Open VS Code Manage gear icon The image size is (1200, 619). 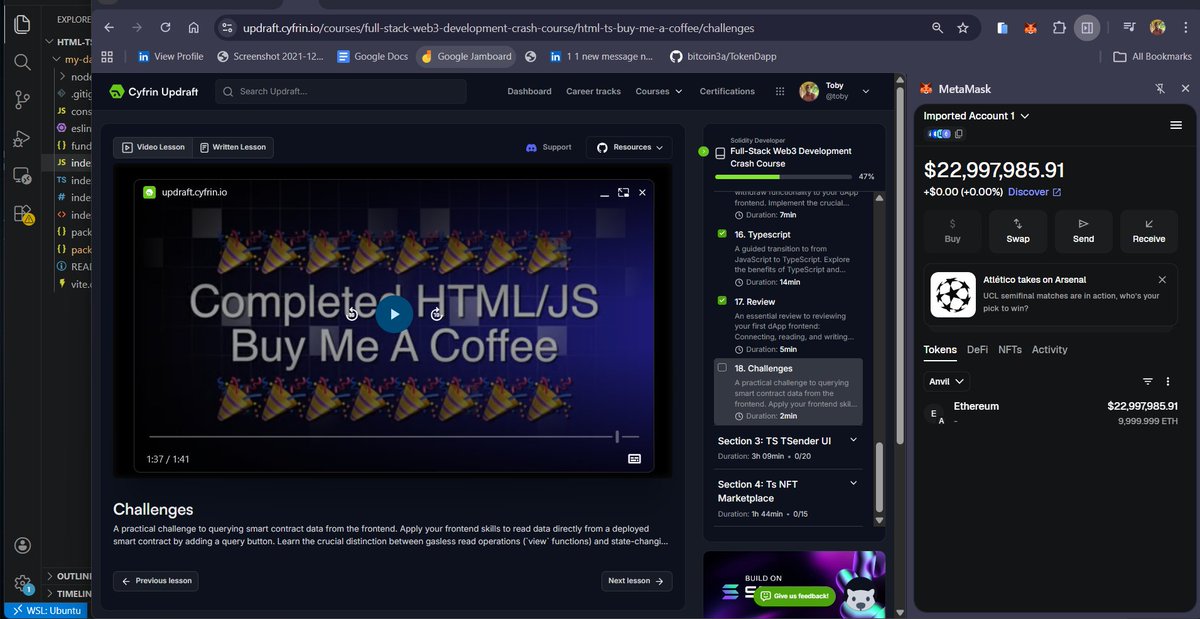click(x=22, y=583)
